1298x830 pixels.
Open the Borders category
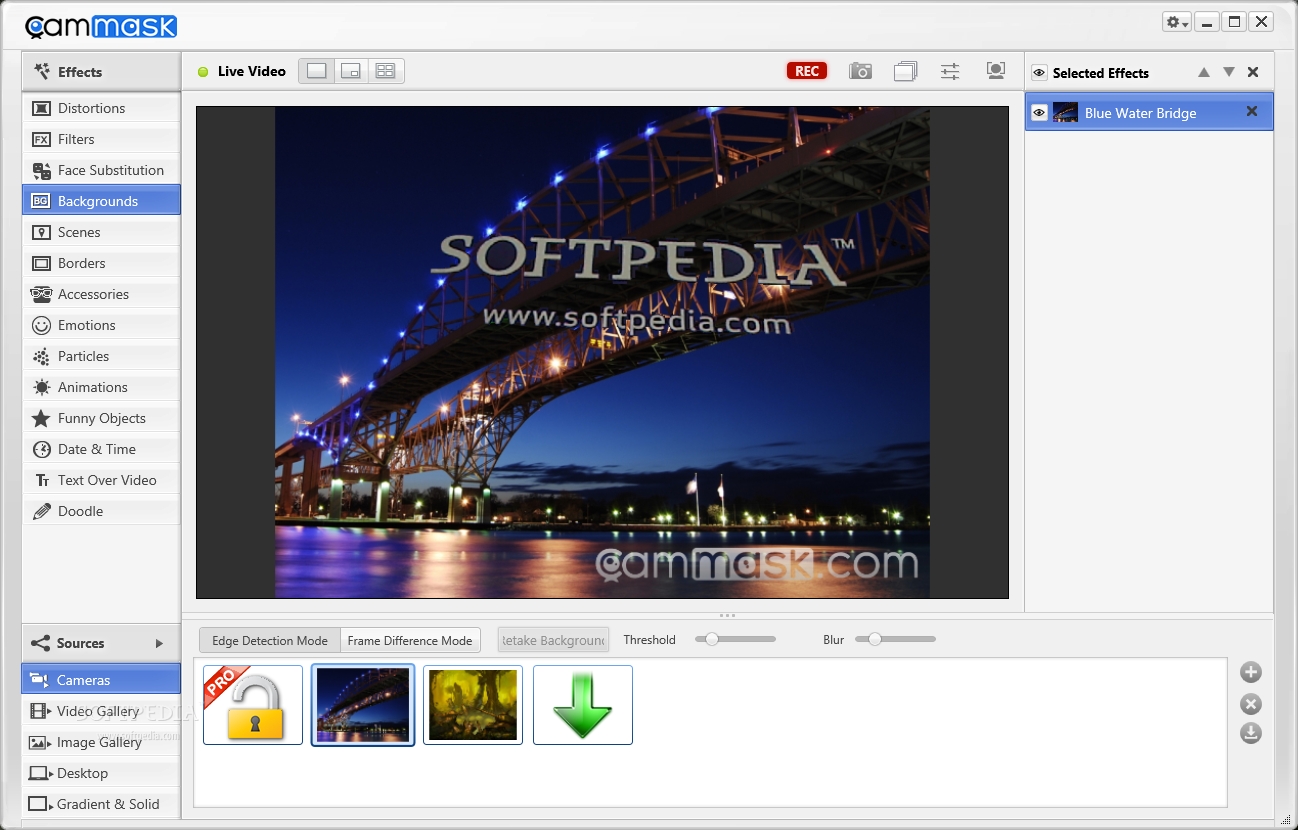pyautogui.click(x=101, y=263)
